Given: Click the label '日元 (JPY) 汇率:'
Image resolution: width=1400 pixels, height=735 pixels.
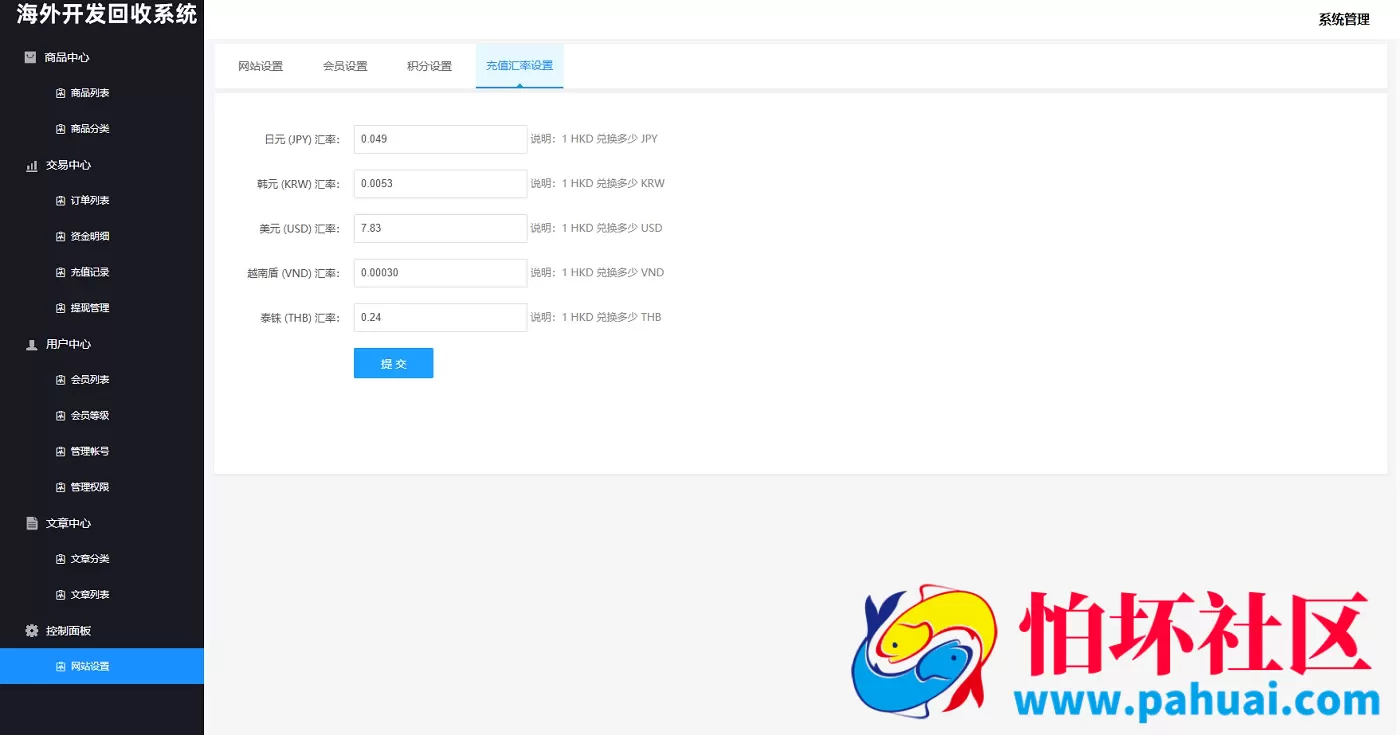Looking at the screenshot, I should click(x=302, y=139).
